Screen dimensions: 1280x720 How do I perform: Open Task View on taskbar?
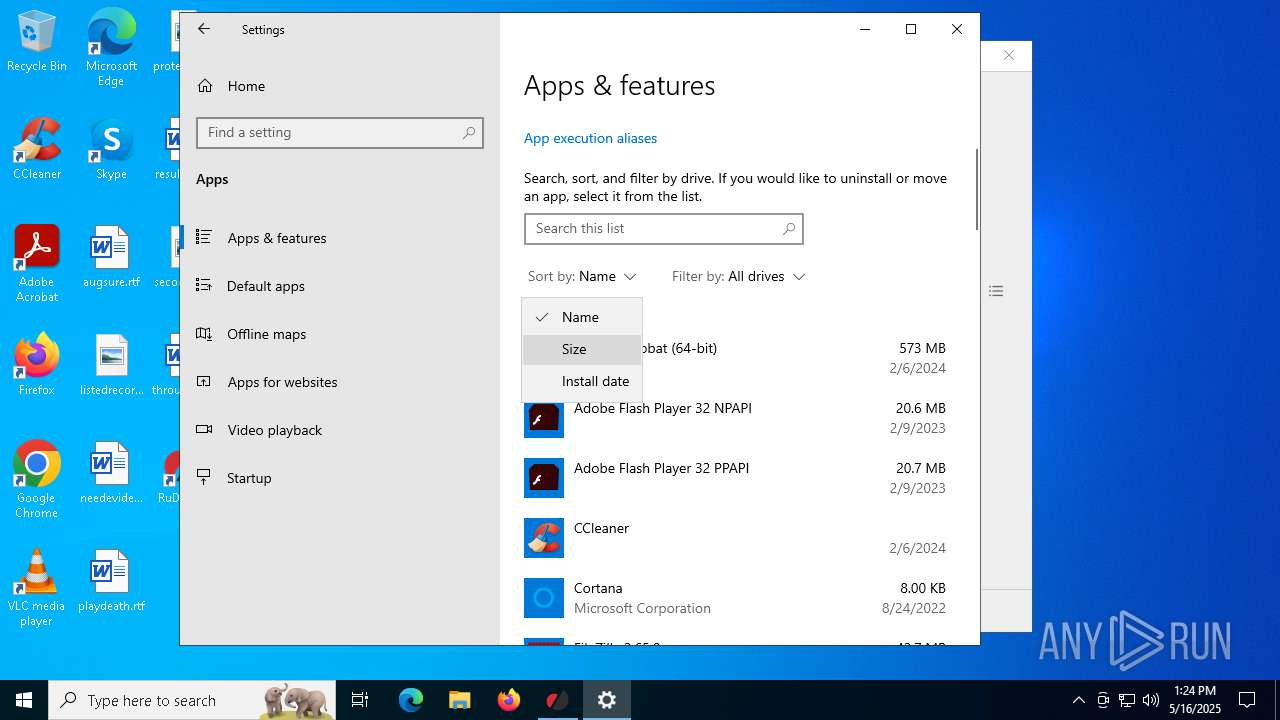tap(361, 700)
